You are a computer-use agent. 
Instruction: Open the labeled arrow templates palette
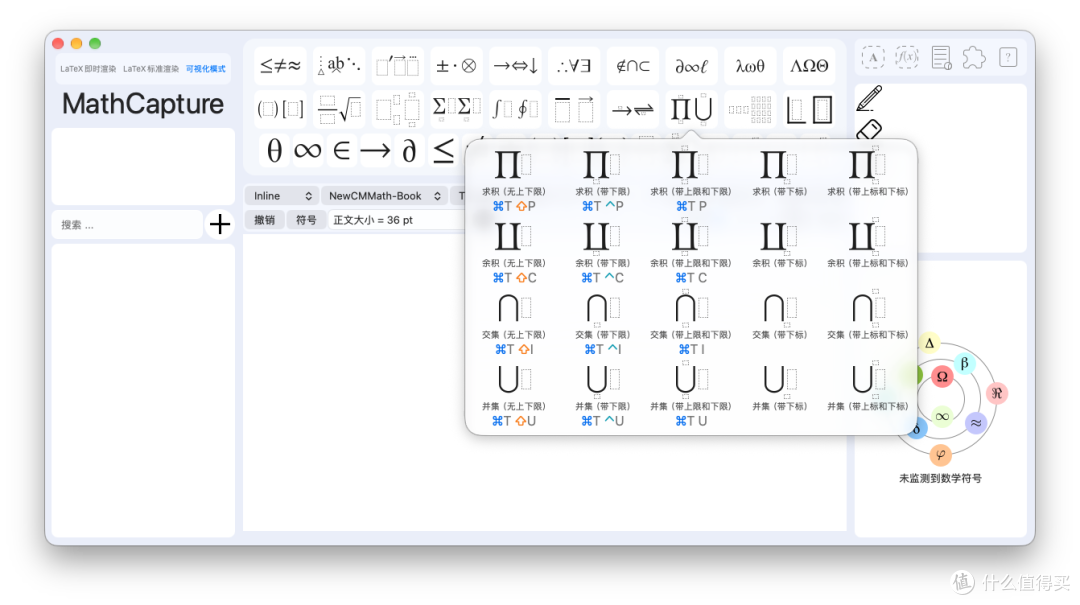[x=633, y=109]
